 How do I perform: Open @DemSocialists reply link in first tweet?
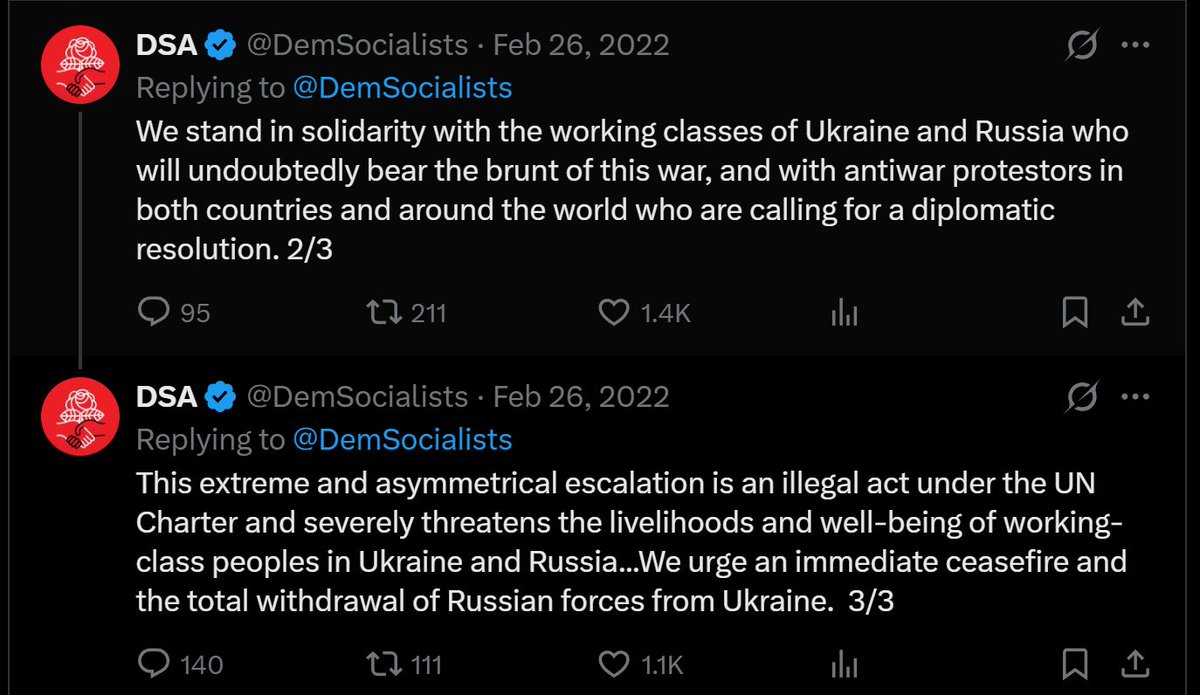[402, 88]
